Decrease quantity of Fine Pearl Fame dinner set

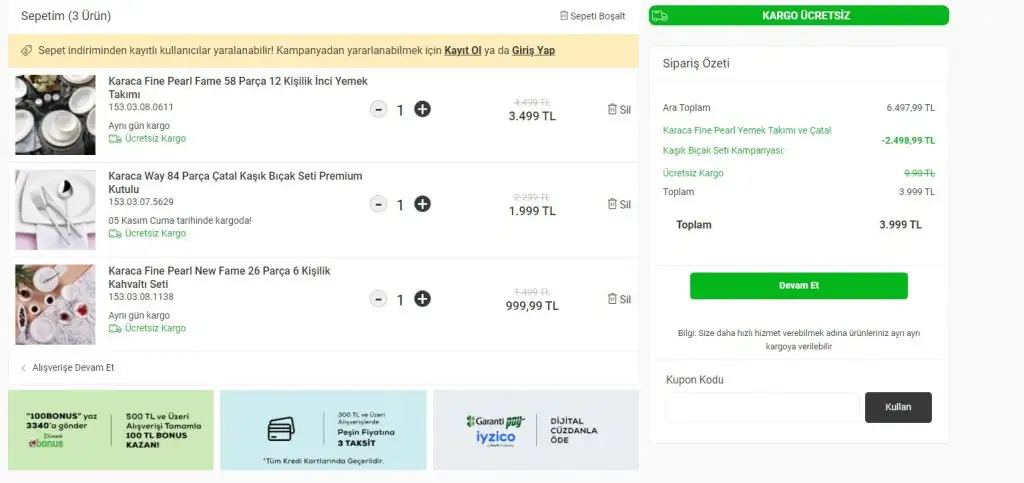378,109
